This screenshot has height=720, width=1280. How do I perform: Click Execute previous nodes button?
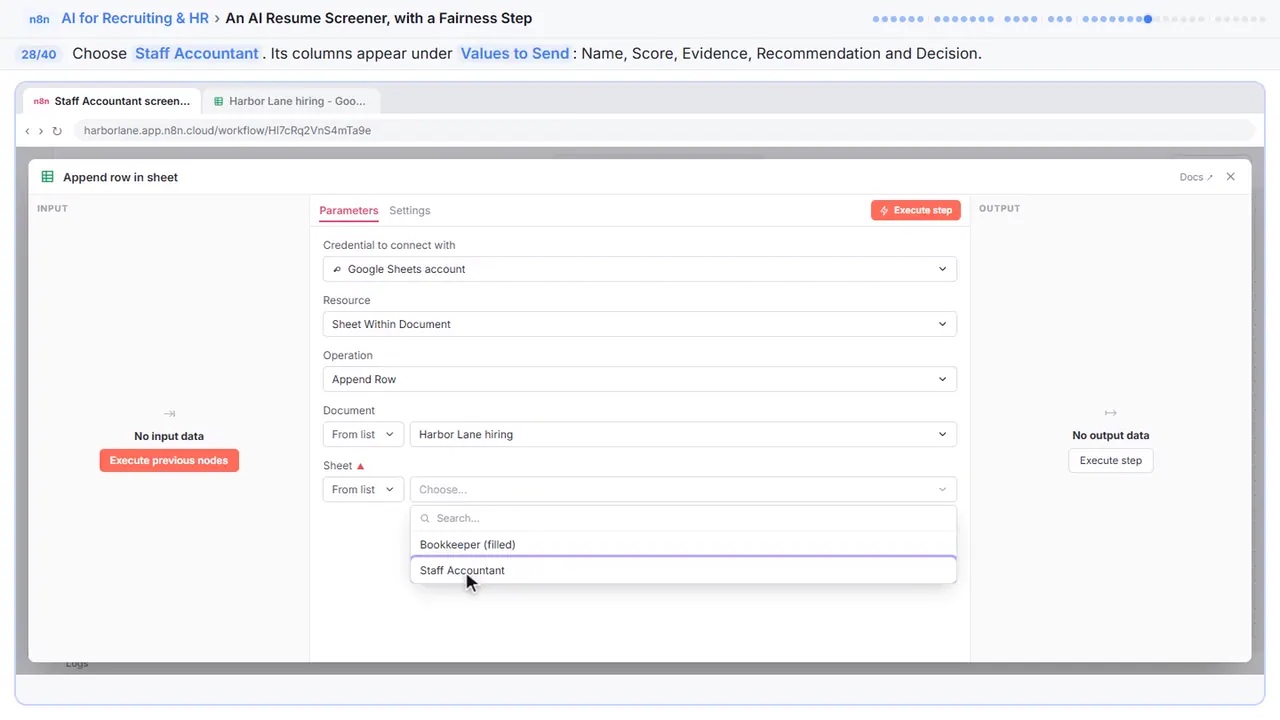169,460
